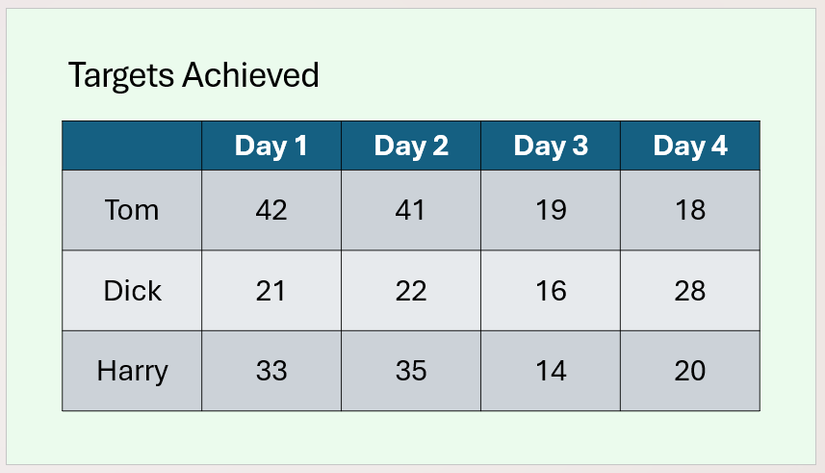825x473 pixels.
Task: Click Harry's Day 3 value 14
Action: point(550,371)
